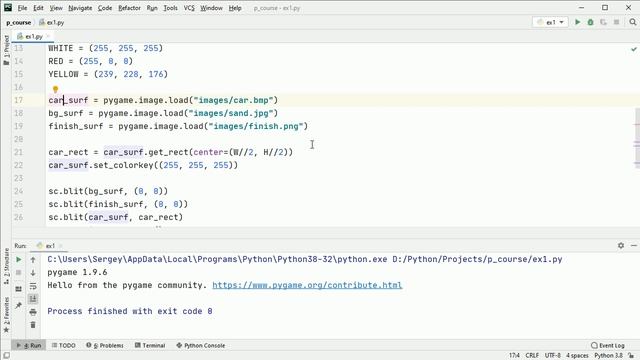The width and height of the screenshot is (640, 360).
Task: Jump down the stack trace arrow
Action: [33, 273]
